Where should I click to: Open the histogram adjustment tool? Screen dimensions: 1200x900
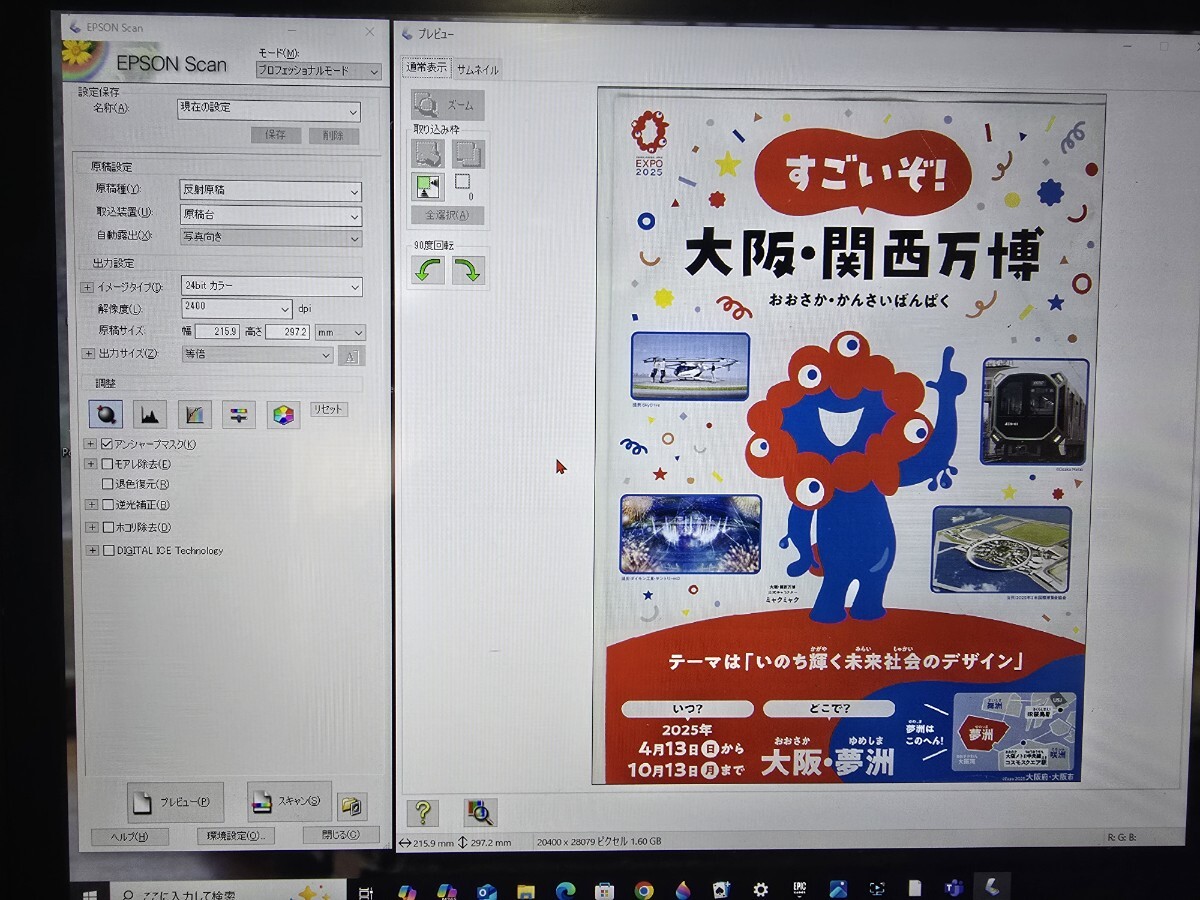(x=150, y=413)
